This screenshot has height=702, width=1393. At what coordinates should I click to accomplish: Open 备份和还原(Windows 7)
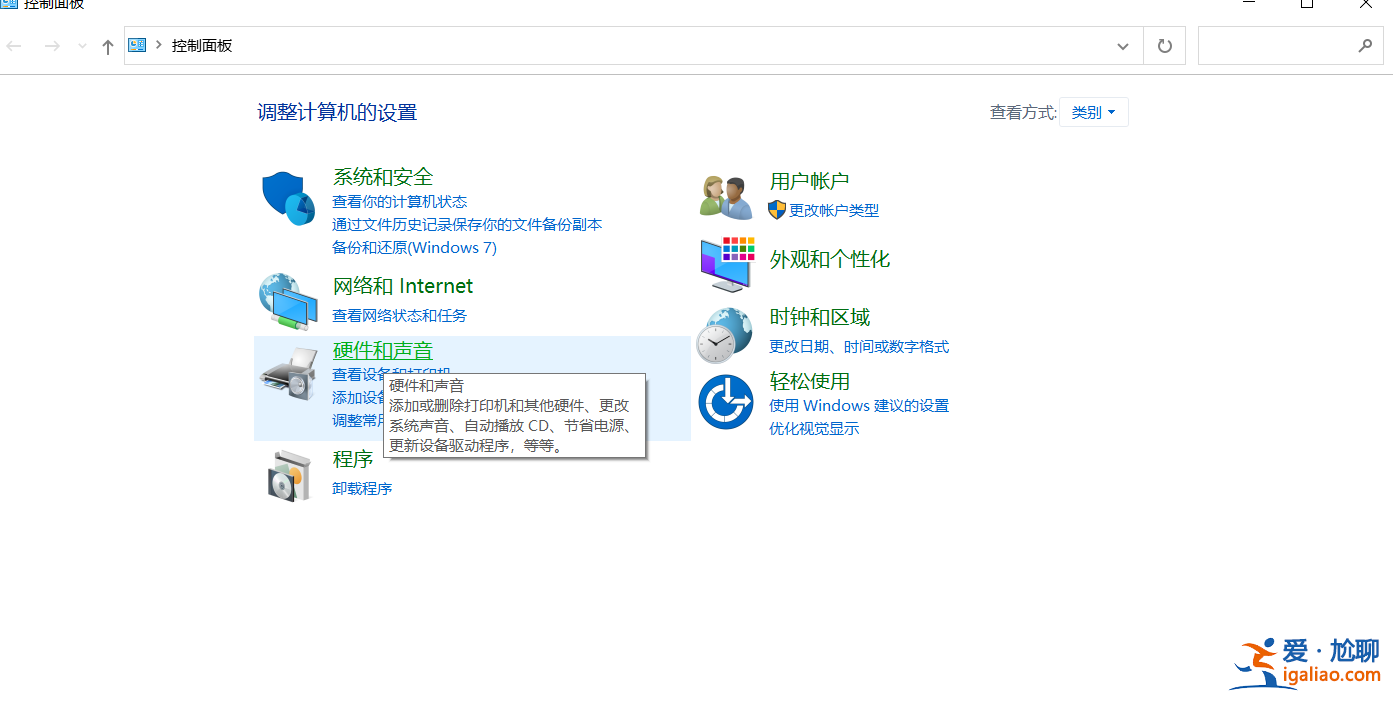pyautogui.click(x=413, y=247)
